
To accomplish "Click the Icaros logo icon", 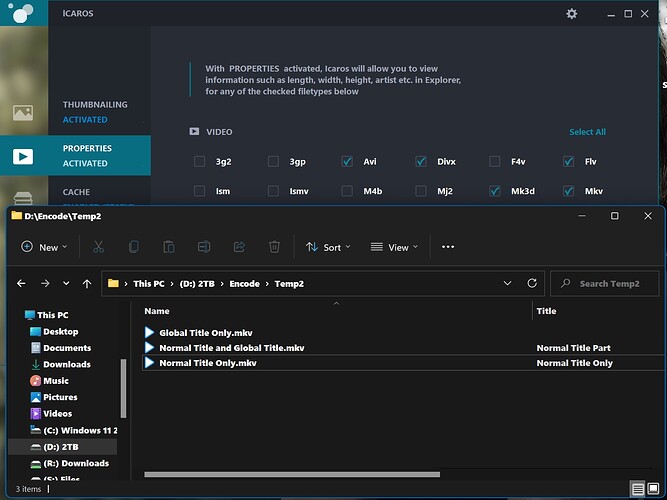I will click(23, 12).
